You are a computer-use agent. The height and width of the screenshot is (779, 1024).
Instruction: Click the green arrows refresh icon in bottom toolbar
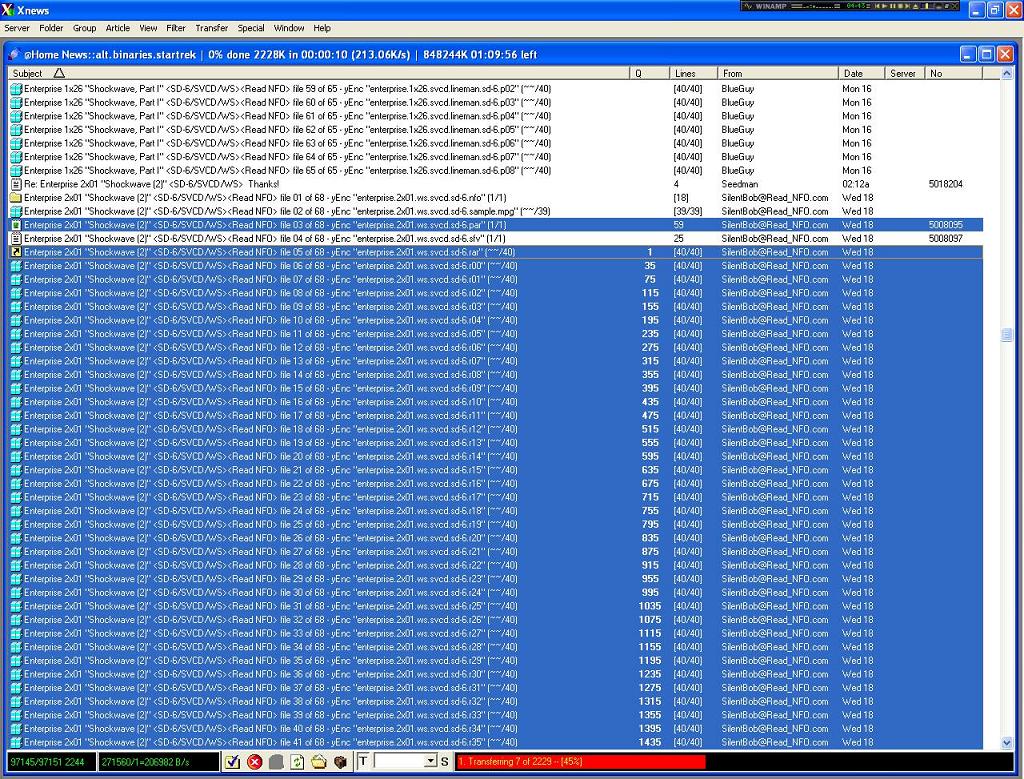click(x=297, y=761)
